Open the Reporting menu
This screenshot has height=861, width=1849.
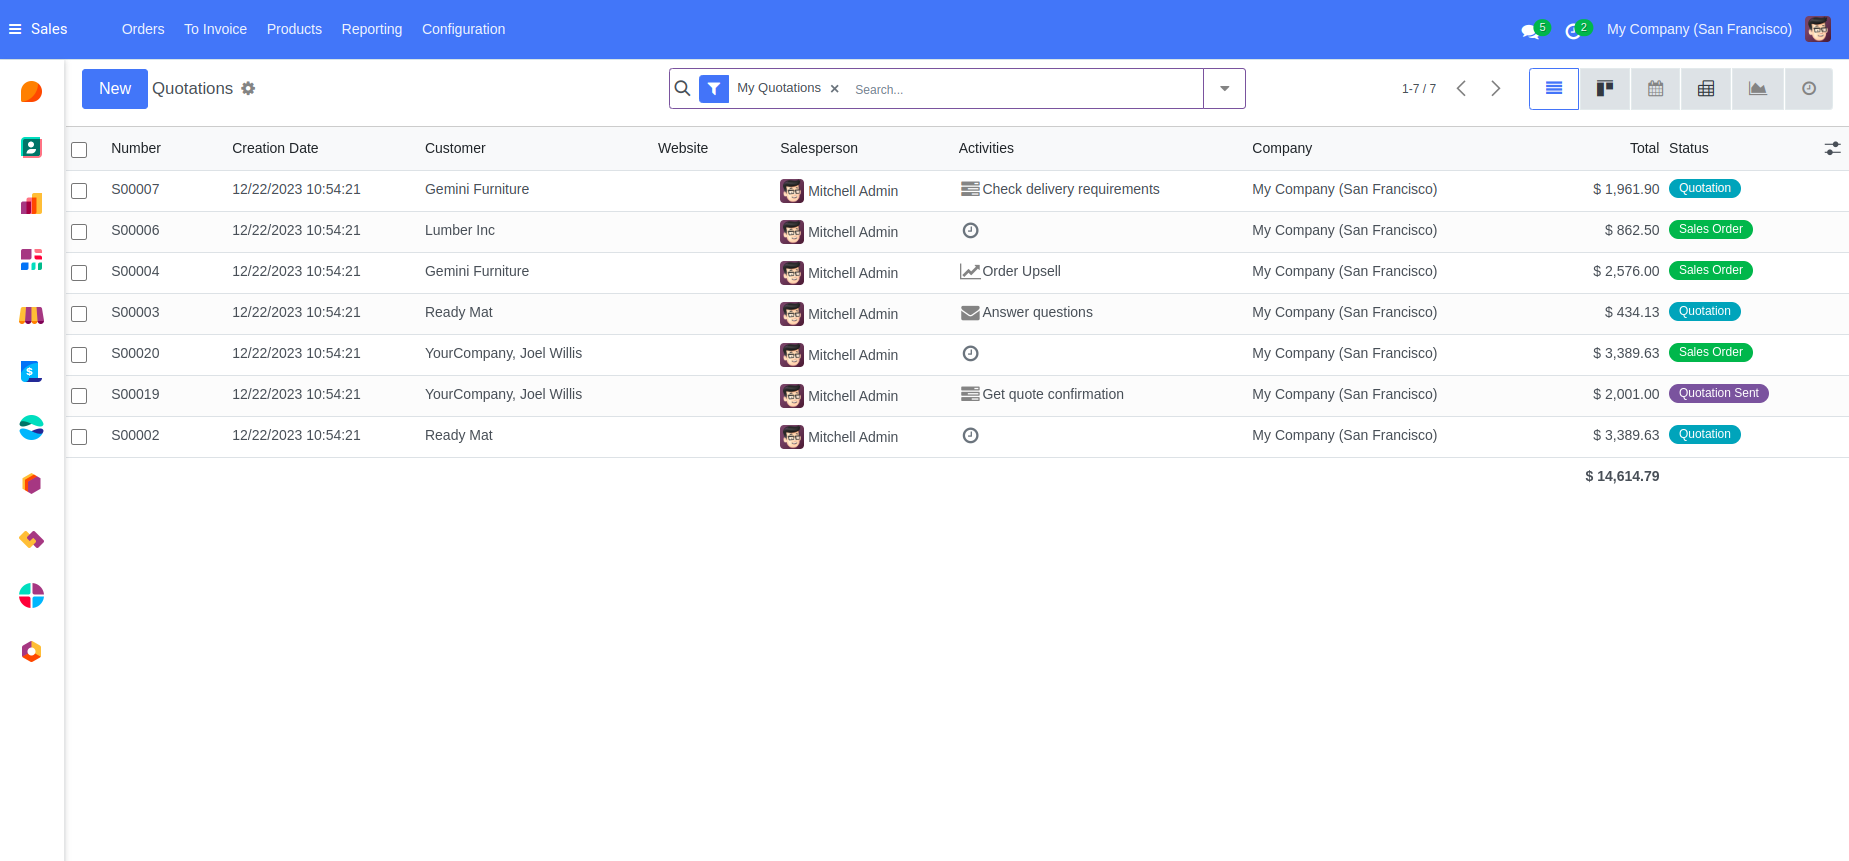click(372, 29)
